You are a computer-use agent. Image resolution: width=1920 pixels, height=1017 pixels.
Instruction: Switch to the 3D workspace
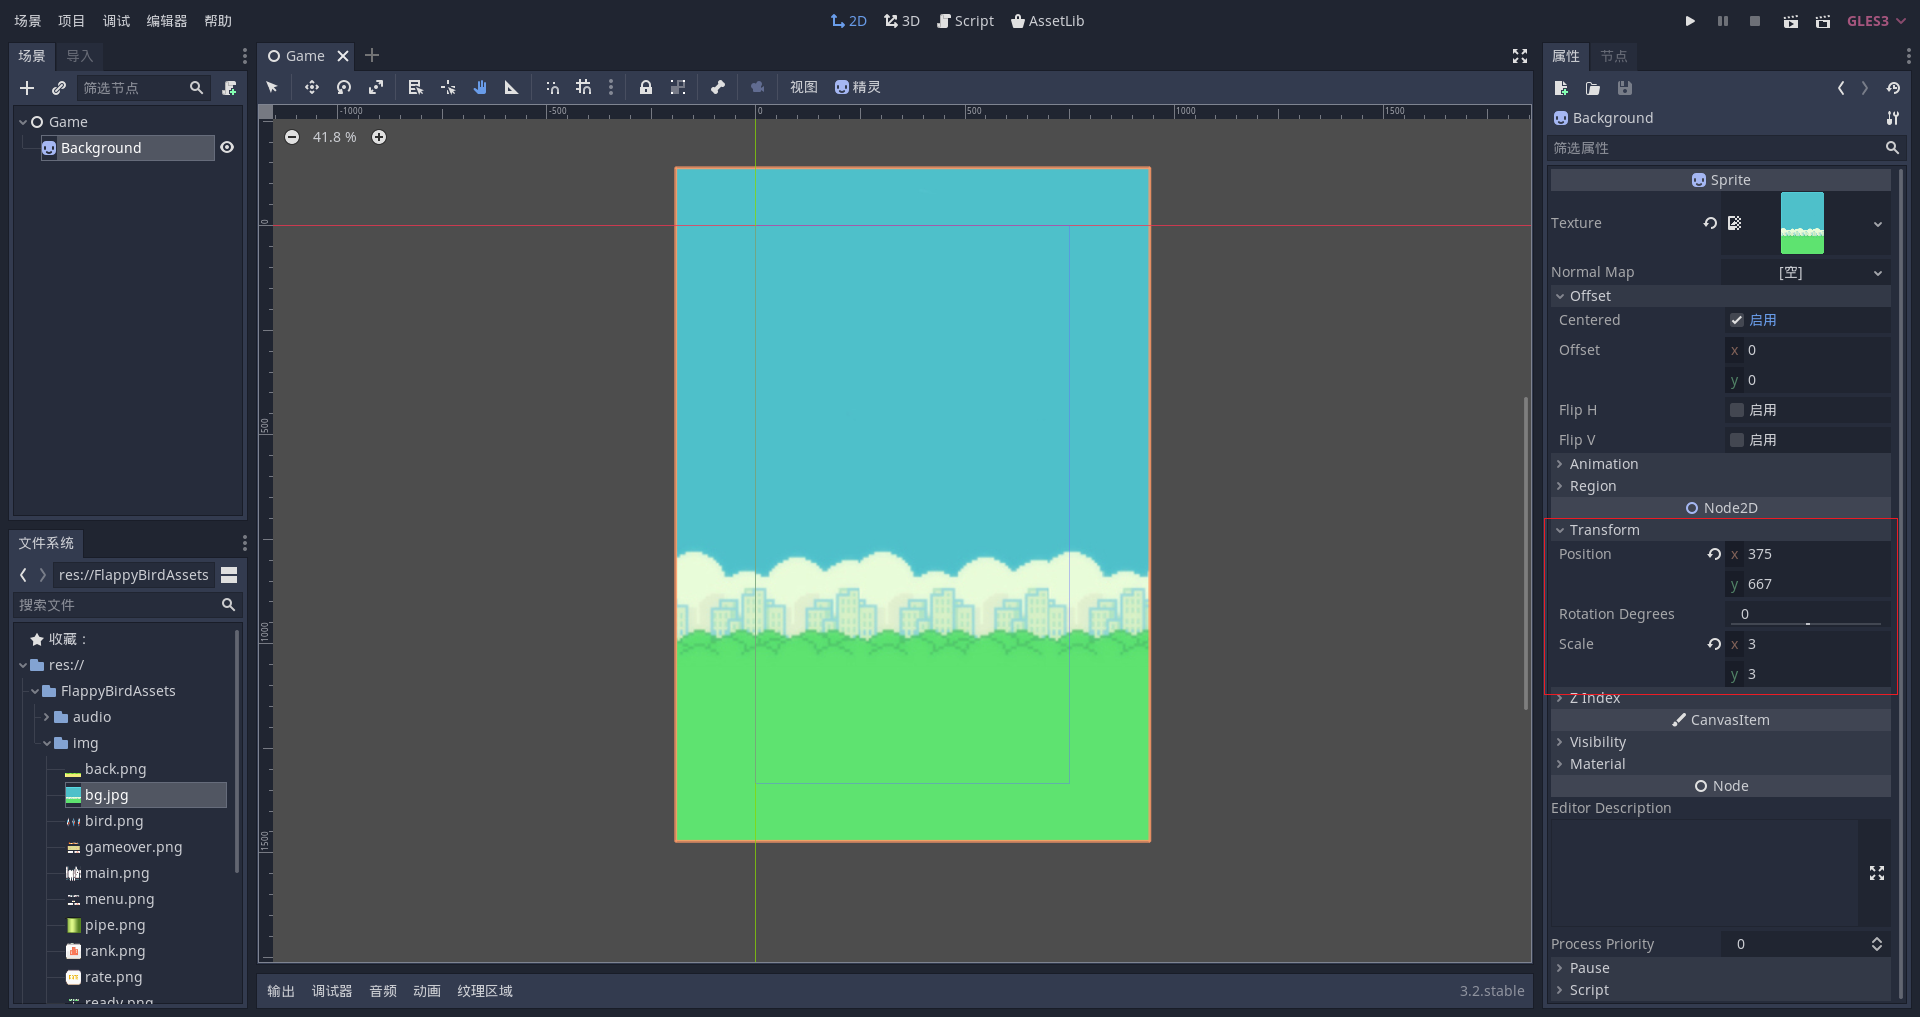tap(902, 21)
